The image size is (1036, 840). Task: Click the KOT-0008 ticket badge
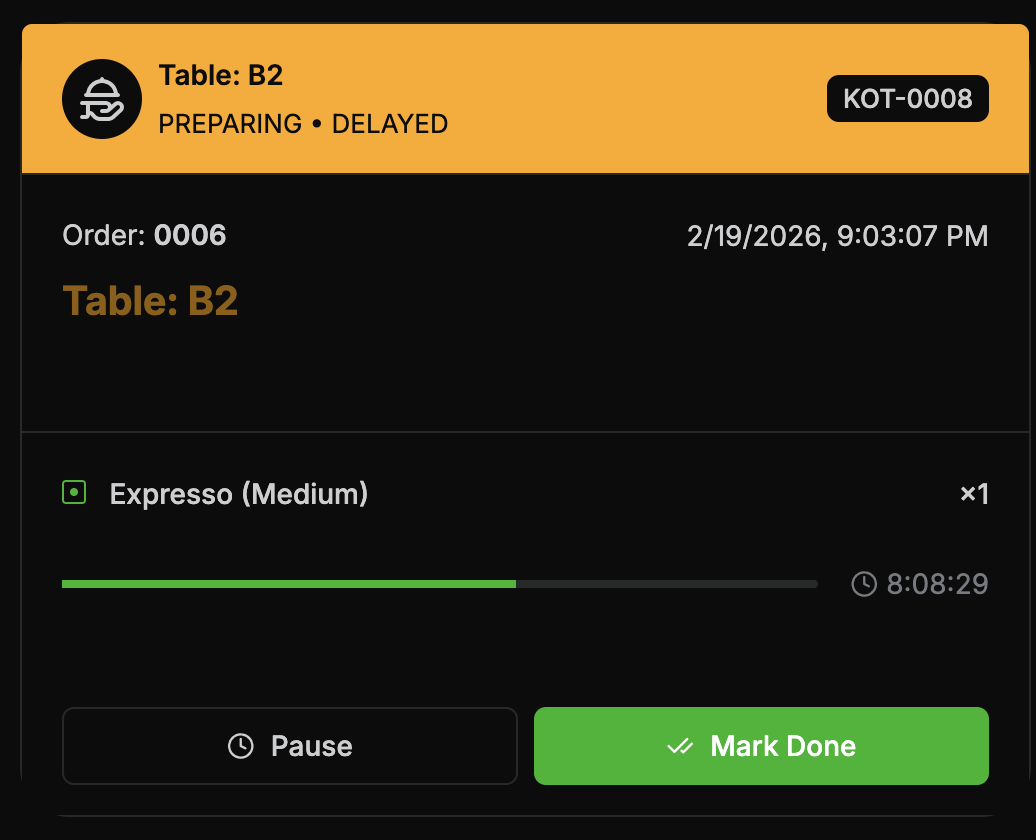click(907, 99)
